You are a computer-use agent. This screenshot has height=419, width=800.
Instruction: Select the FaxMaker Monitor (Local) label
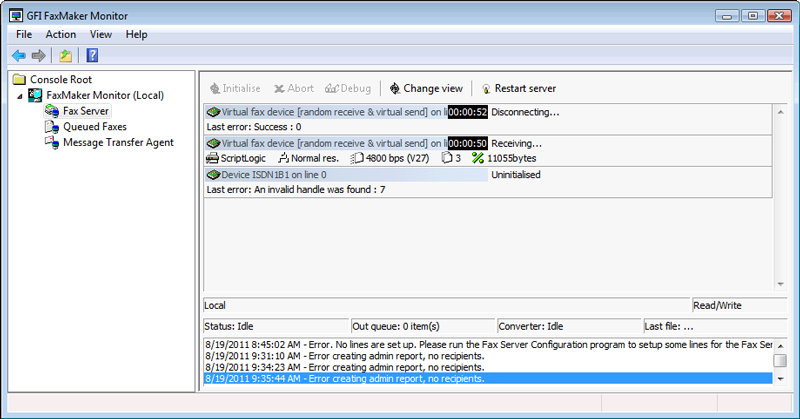105,95
